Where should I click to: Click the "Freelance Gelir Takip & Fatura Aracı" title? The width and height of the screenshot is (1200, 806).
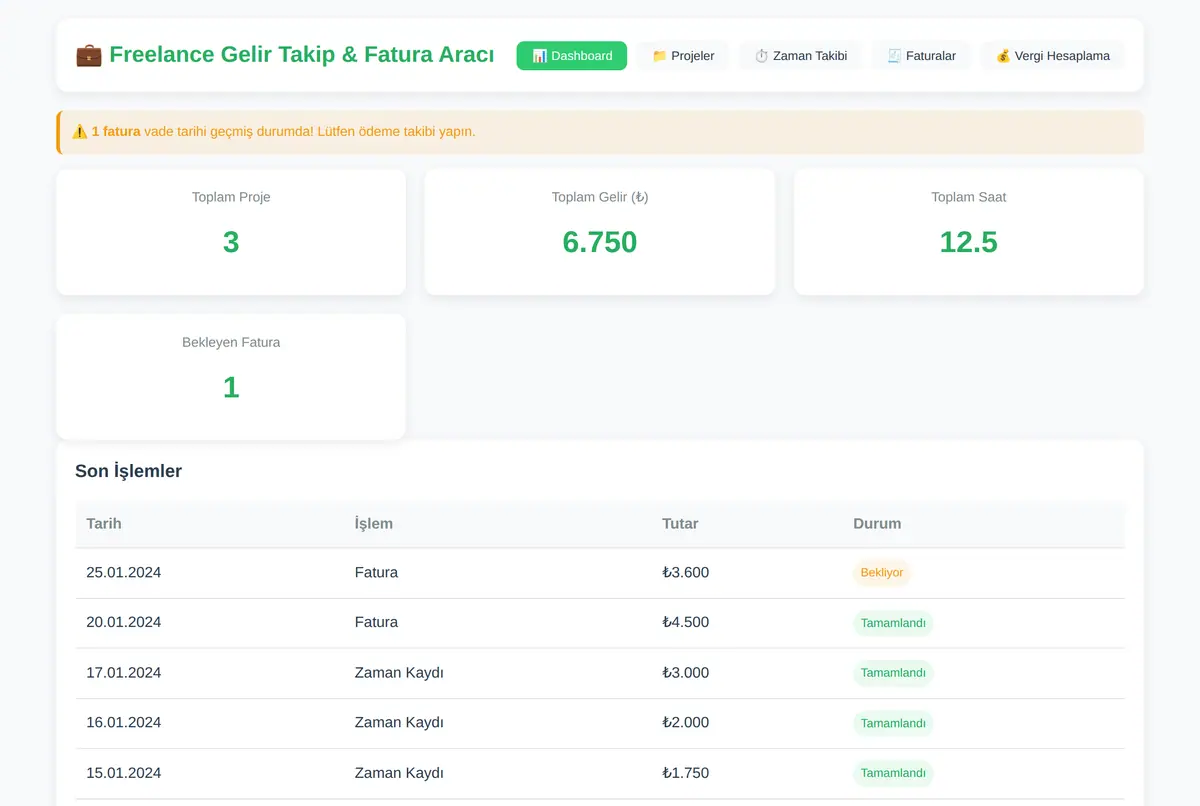pyautogui.click(x=301, y=55)
